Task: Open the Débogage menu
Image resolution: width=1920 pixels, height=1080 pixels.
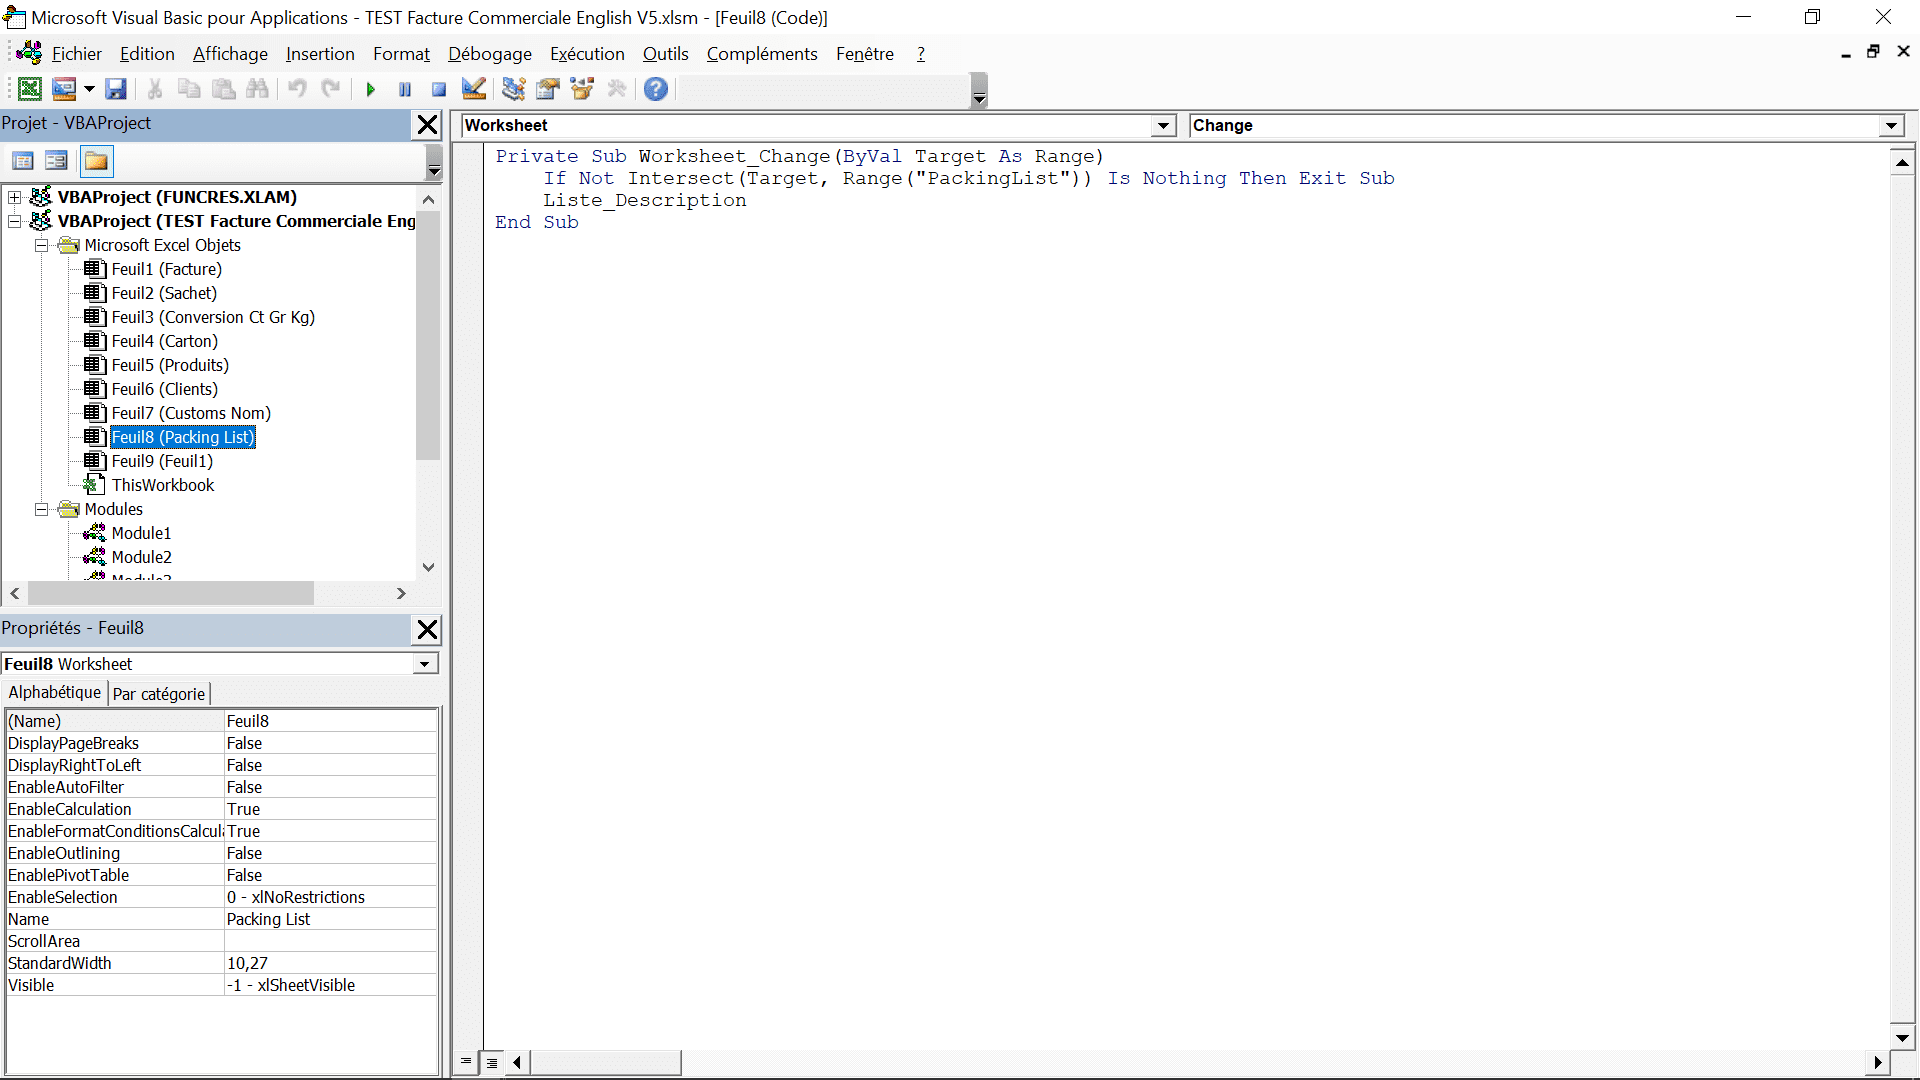Action: pos(489,54)
